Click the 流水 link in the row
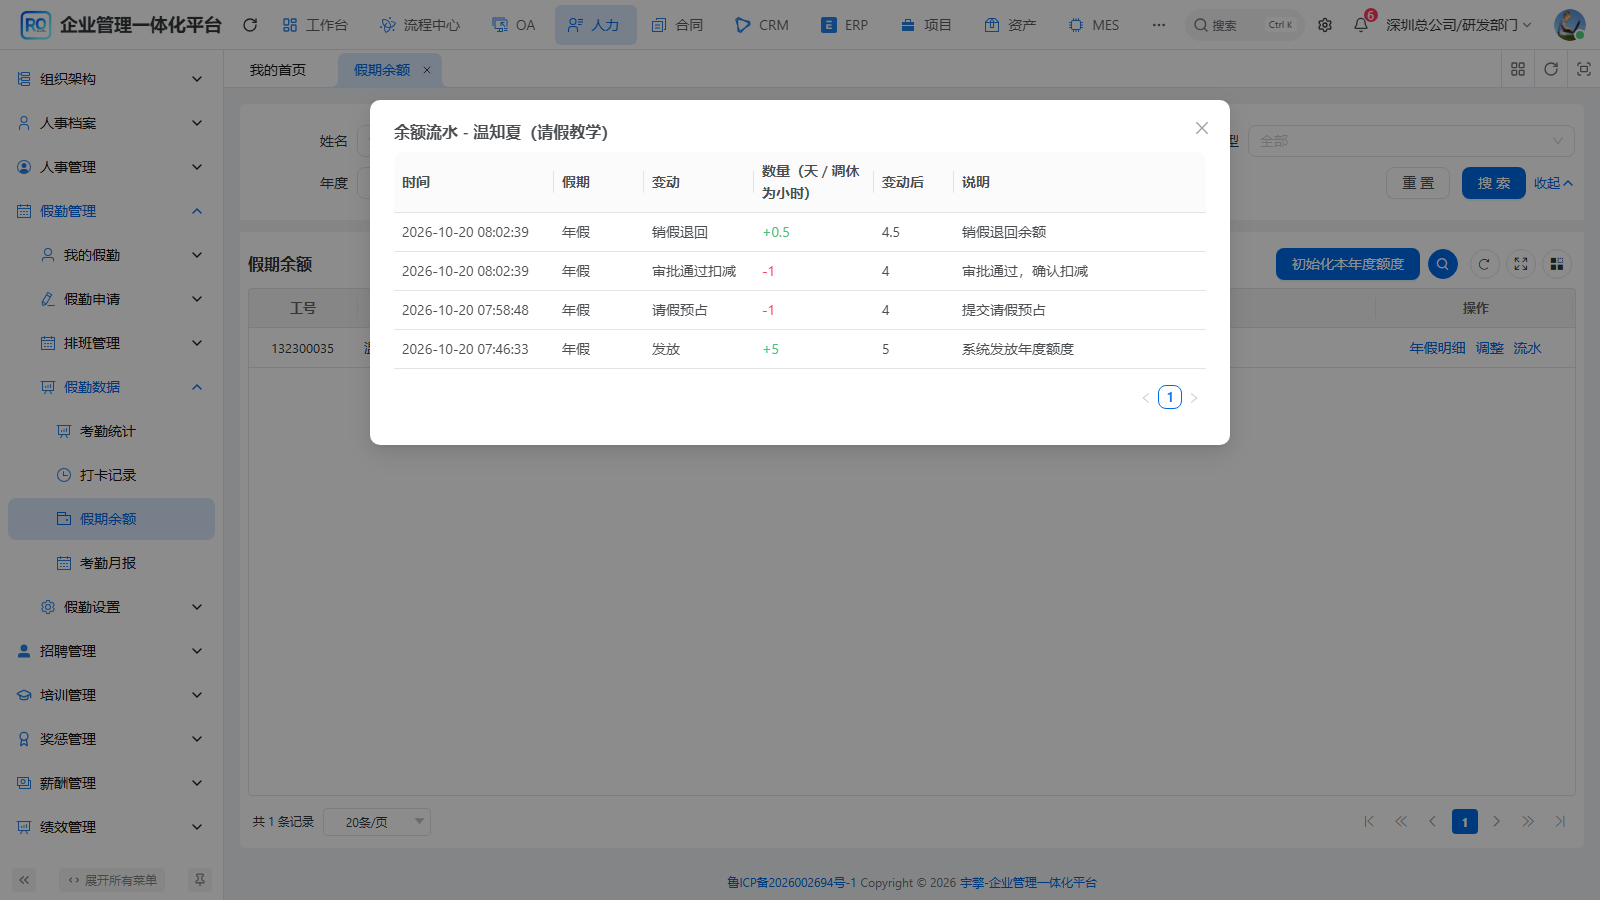The height and width of the screenshot is (900, 1600). click(1527, 348)
